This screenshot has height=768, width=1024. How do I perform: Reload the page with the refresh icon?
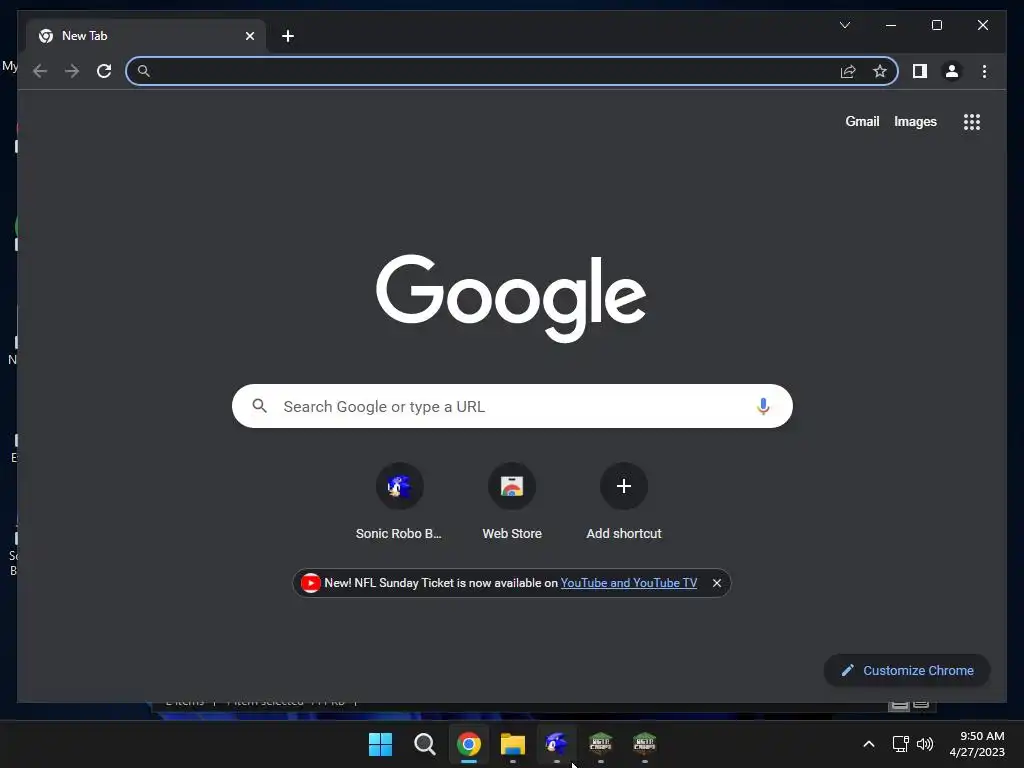point(104,71)
